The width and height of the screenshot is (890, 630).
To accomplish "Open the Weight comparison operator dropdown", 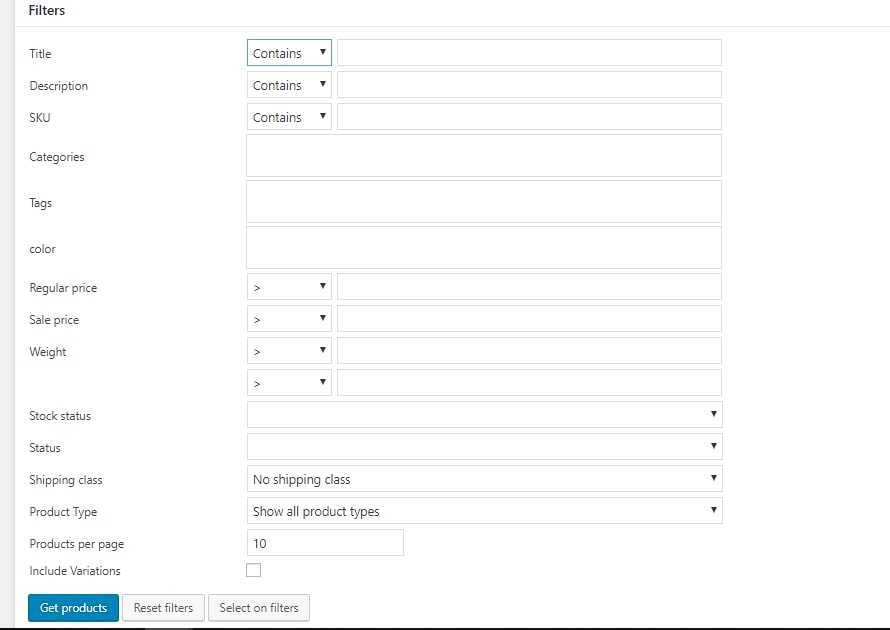I will [289, 351].
